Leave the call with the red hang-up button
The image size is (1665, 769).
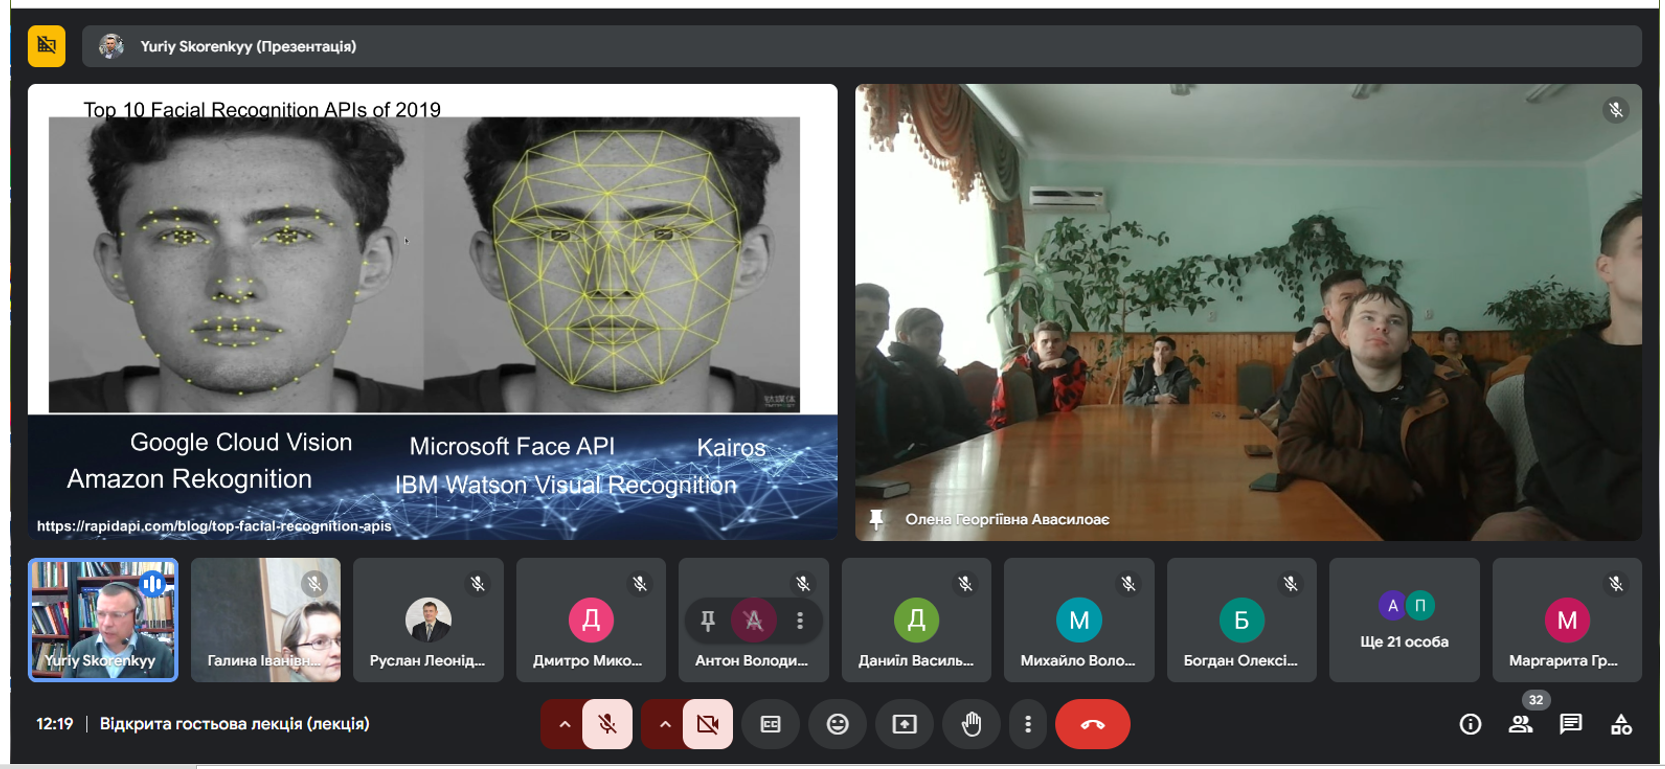tap(1093, 724)
